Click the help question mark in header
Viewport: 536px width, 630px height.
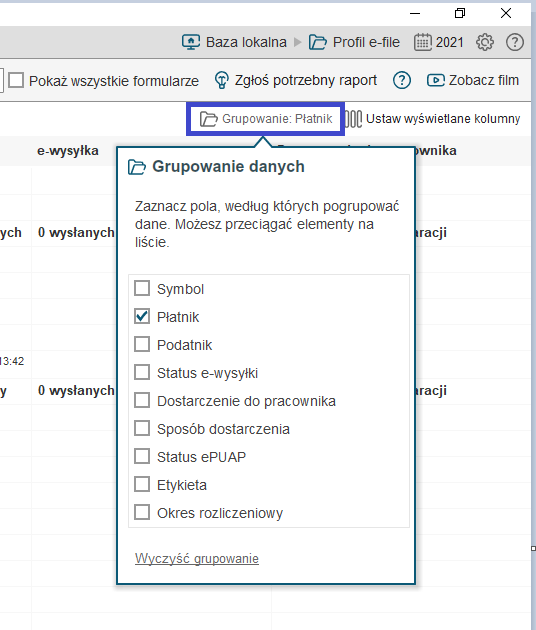pyautogui.click(x=515, y=42)
